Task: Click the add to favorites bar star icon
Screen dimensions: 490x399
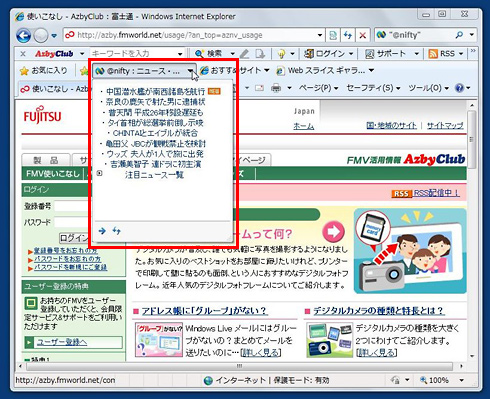Action: click(x=83, y=71)
